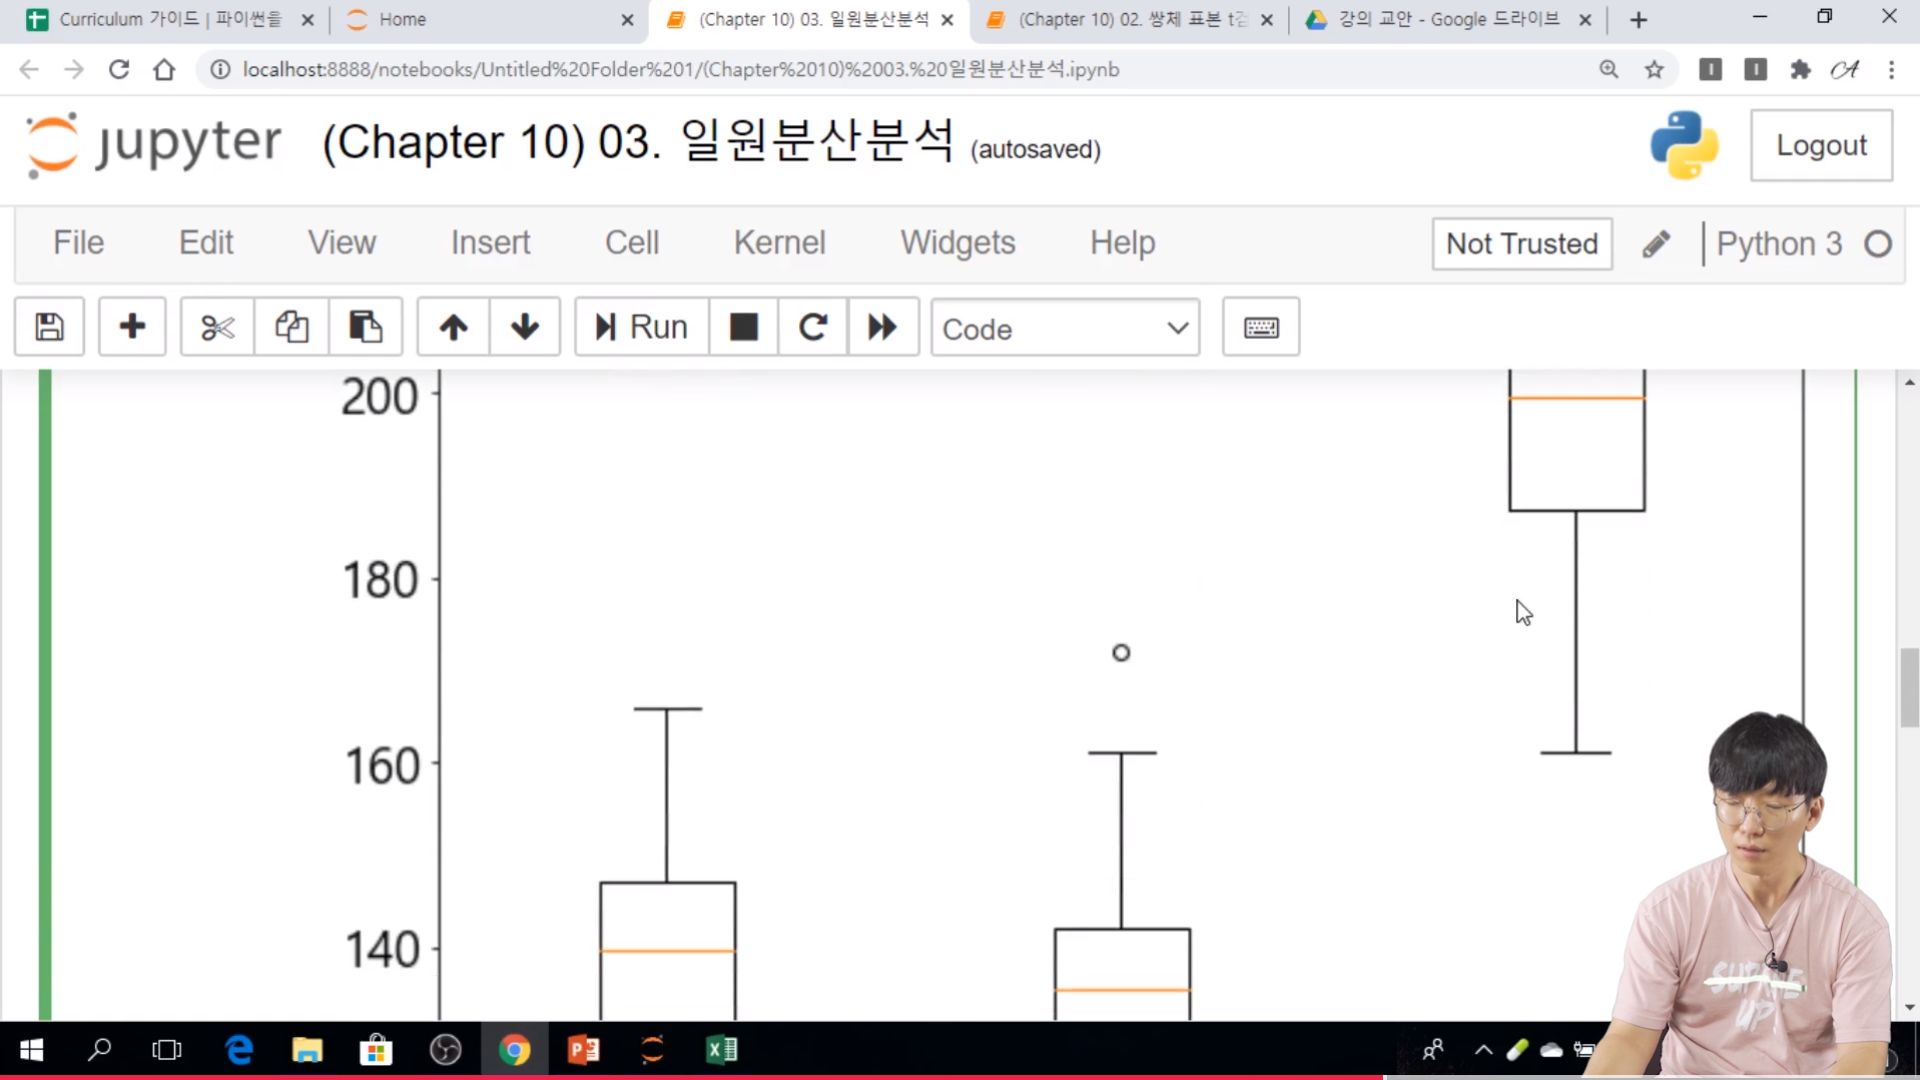Open the Cell menu
The width and height of the screenshot is (1920, 1080).
(631, 243)
